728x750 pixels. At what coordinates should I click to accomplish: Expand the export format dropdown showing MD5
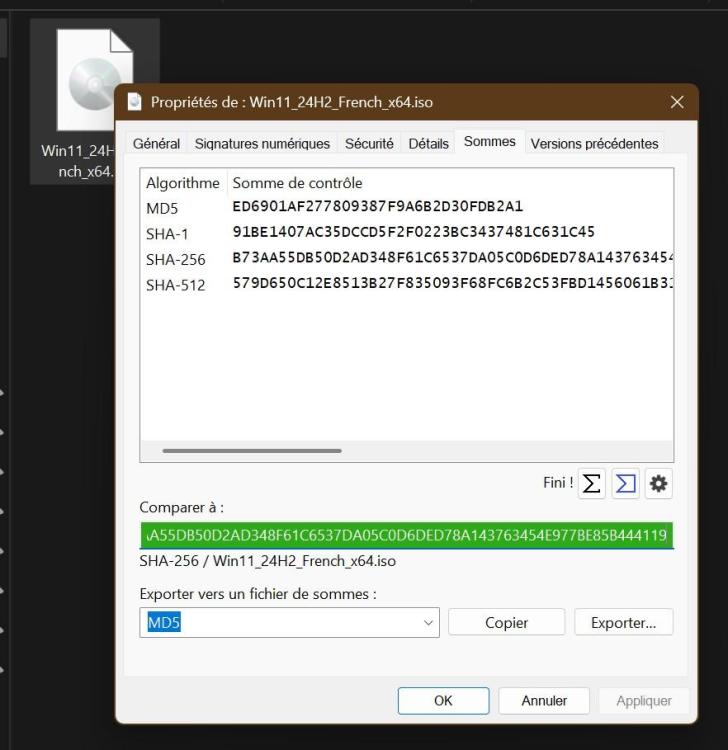point(429,623)
